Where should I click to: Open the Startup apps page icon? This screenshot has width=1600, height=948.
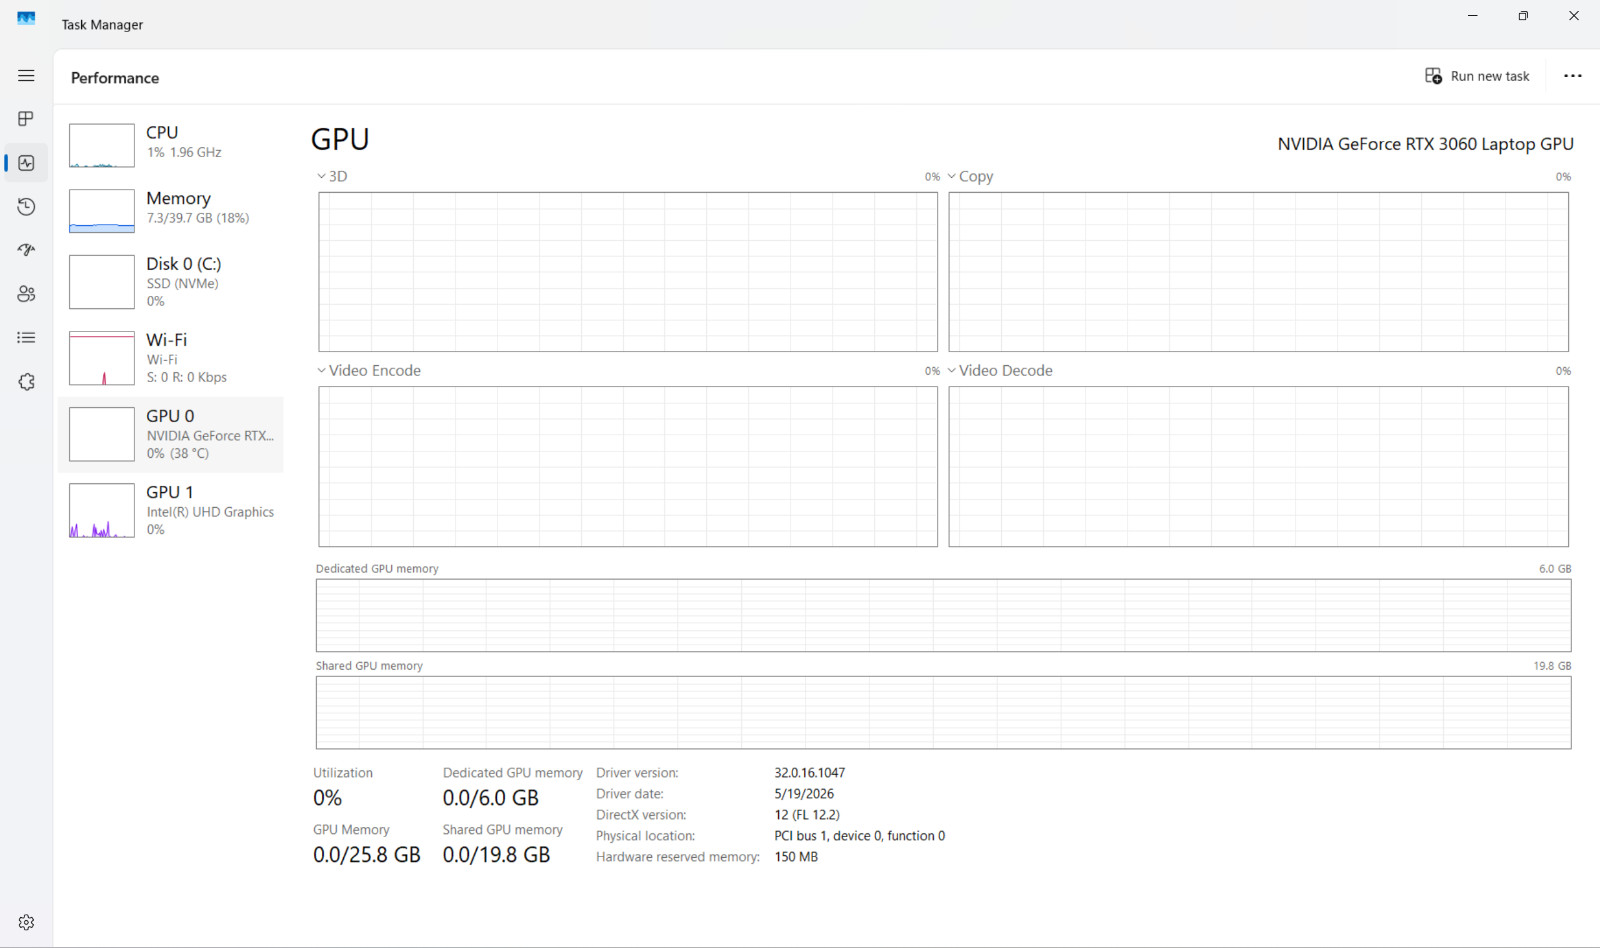click(26, 250)
